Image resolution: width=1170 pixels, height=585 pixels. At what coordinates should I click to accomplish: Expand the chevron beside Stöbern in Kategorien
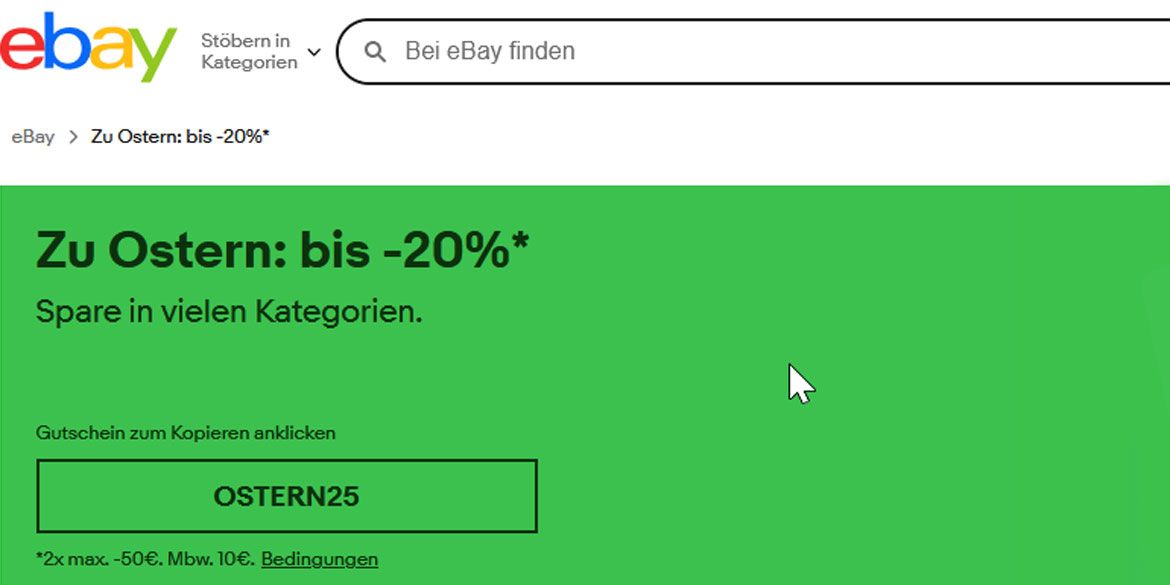314,51
